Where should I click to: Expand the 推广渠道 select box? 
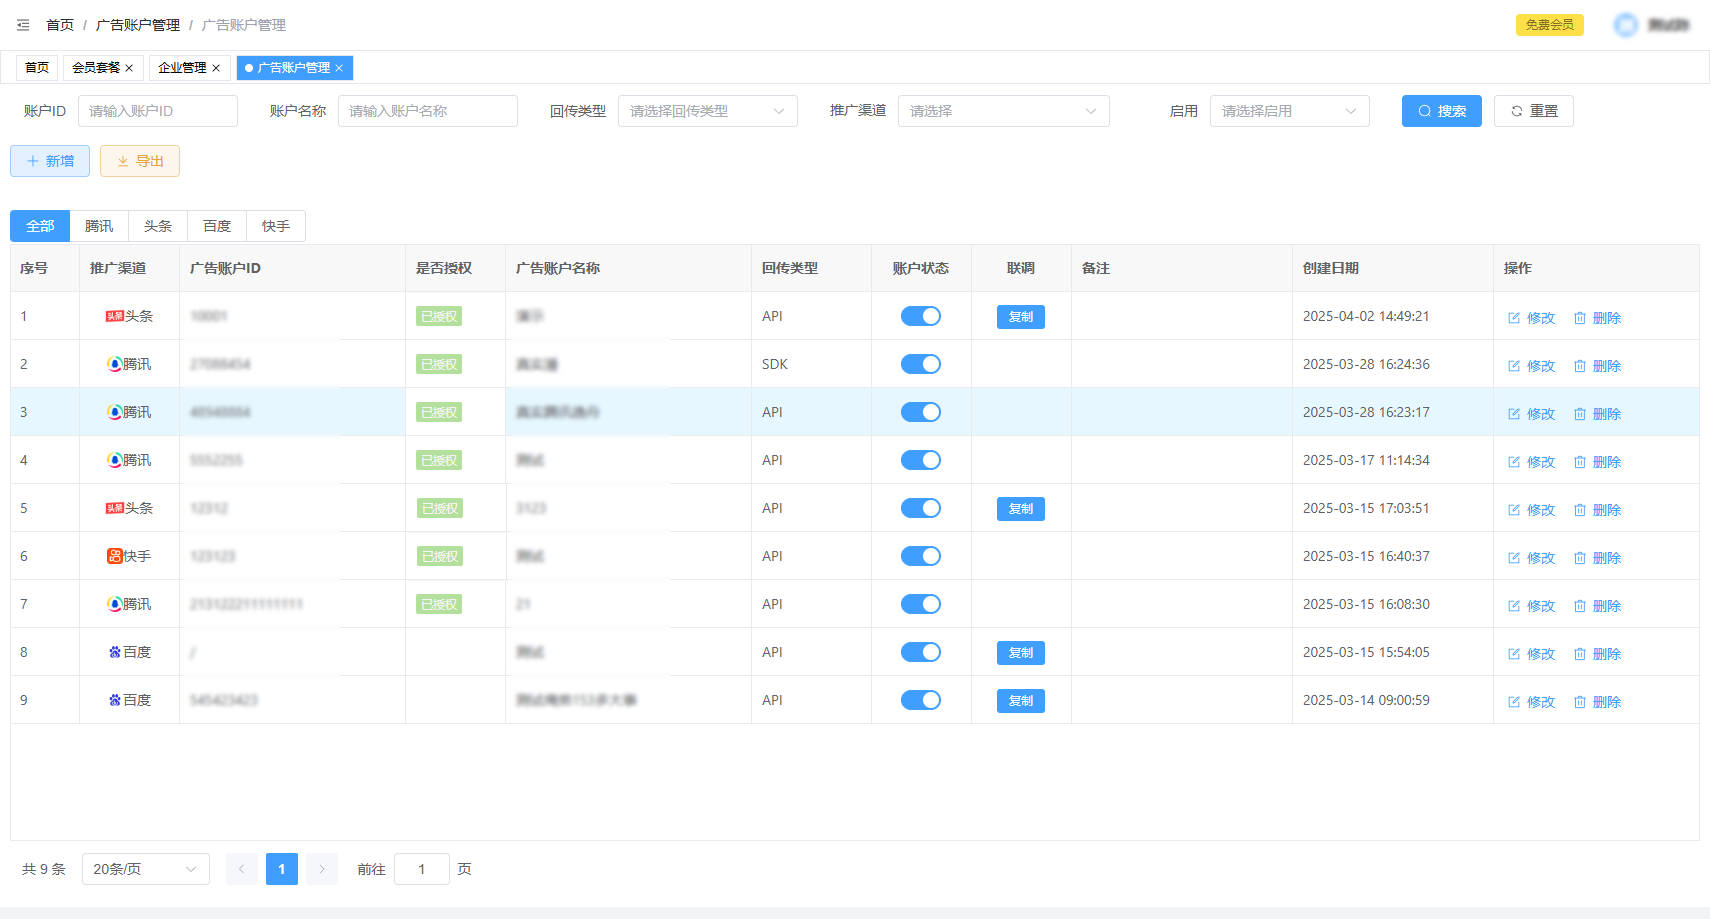tap(1003, 111)
